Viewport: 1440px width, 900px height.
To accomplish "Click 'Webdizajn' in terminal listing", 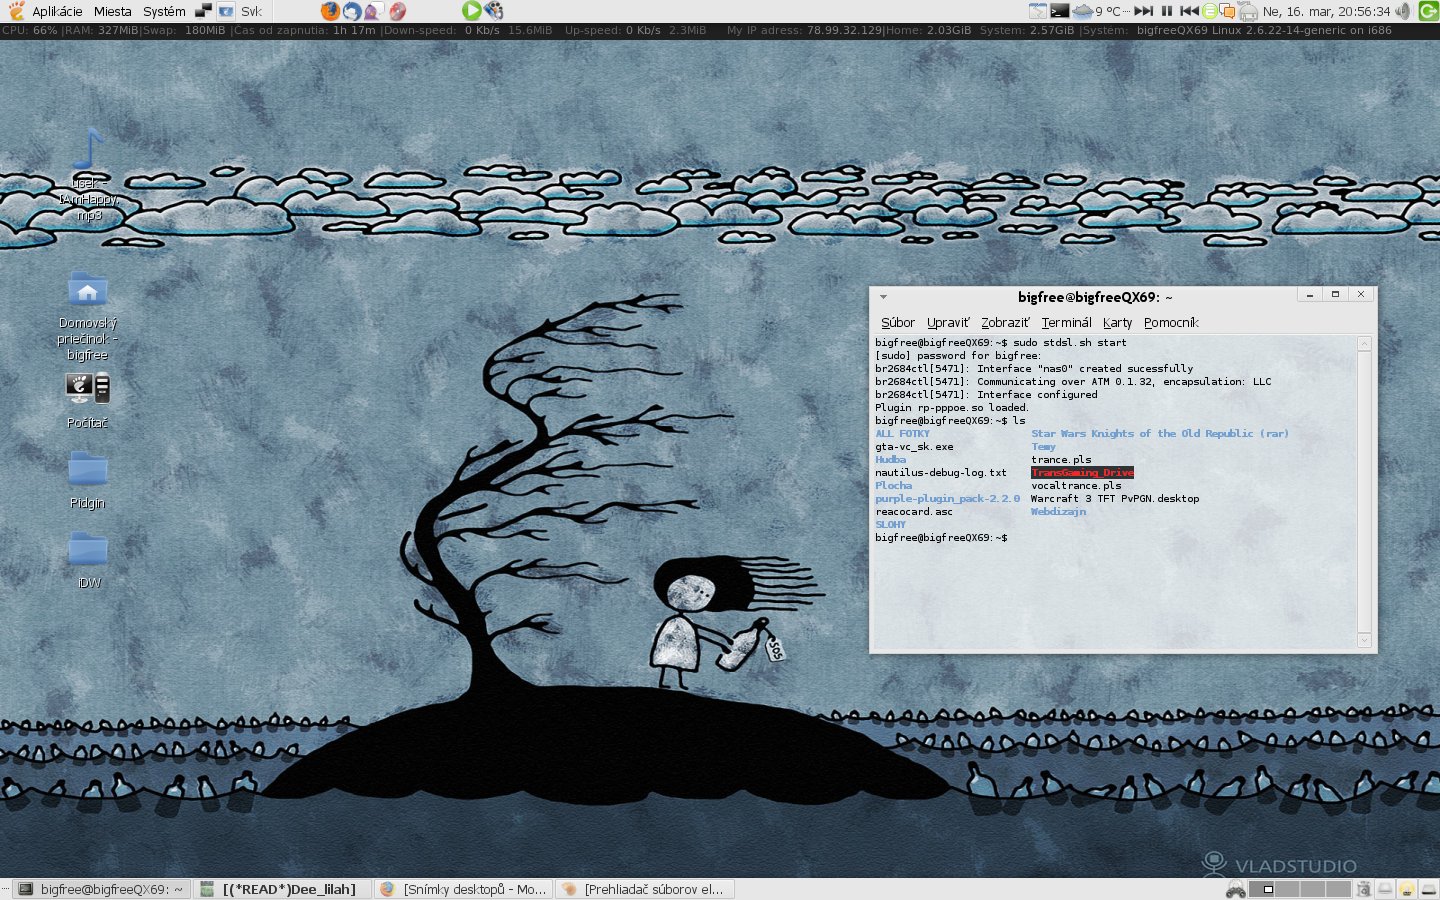I will coord(1058,511).
